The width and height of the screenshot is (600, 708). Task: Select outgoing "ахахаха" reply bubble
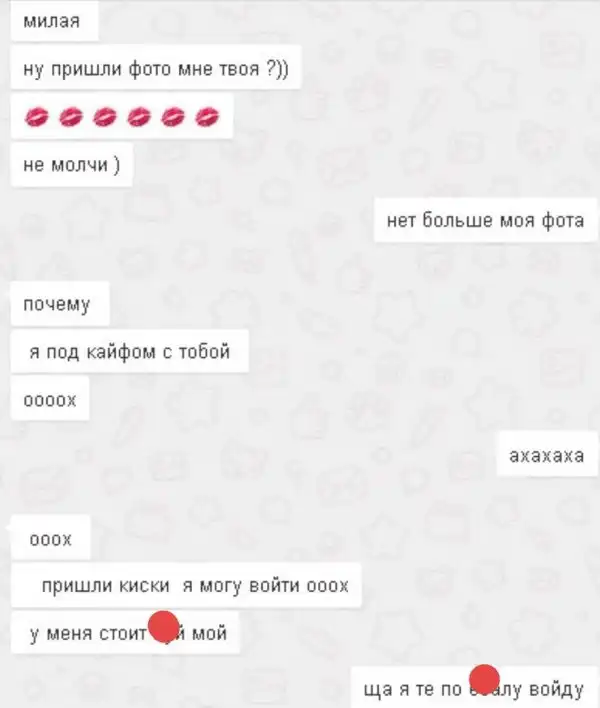click(547, 454)
